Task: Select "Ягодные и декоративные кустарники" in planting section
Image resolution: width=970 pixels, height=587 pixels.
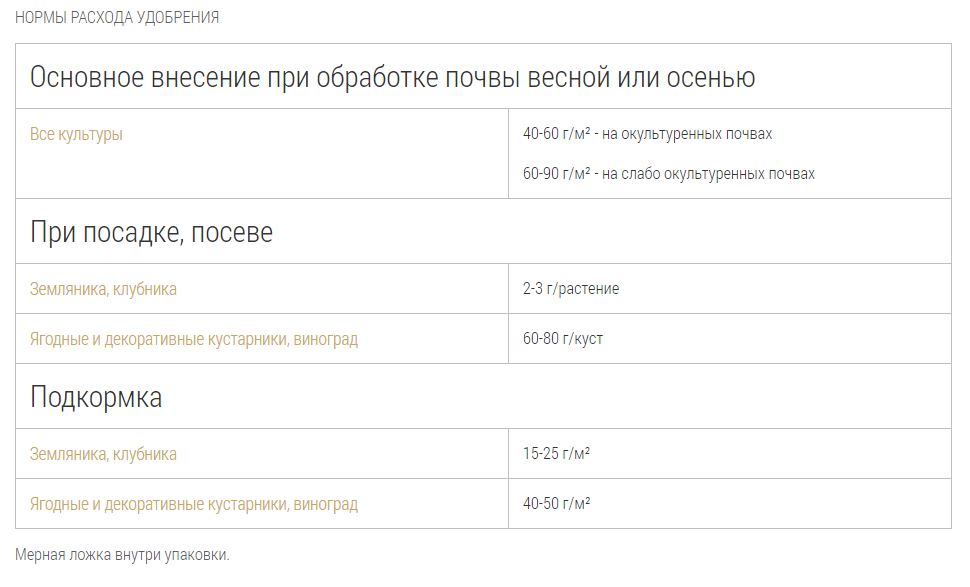Action: pos(160,339)
